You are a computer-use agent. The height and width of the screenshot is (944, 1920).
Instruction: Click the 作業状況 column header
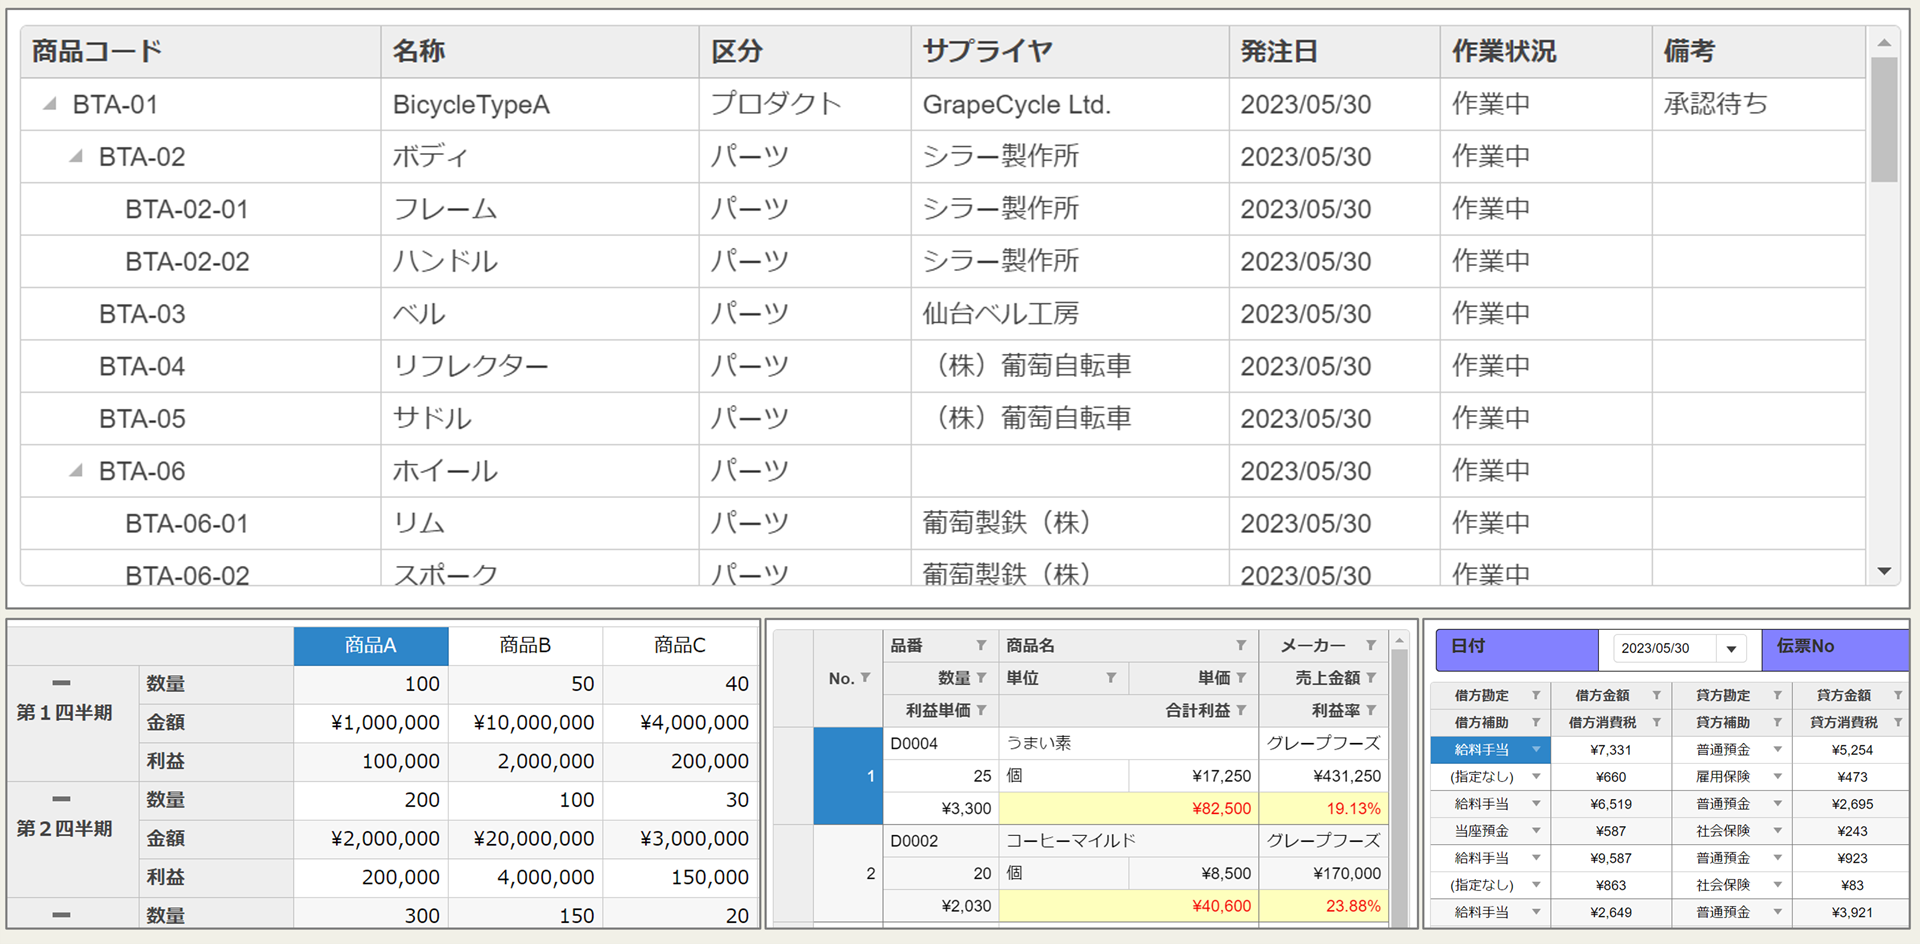coord(1545,52)
